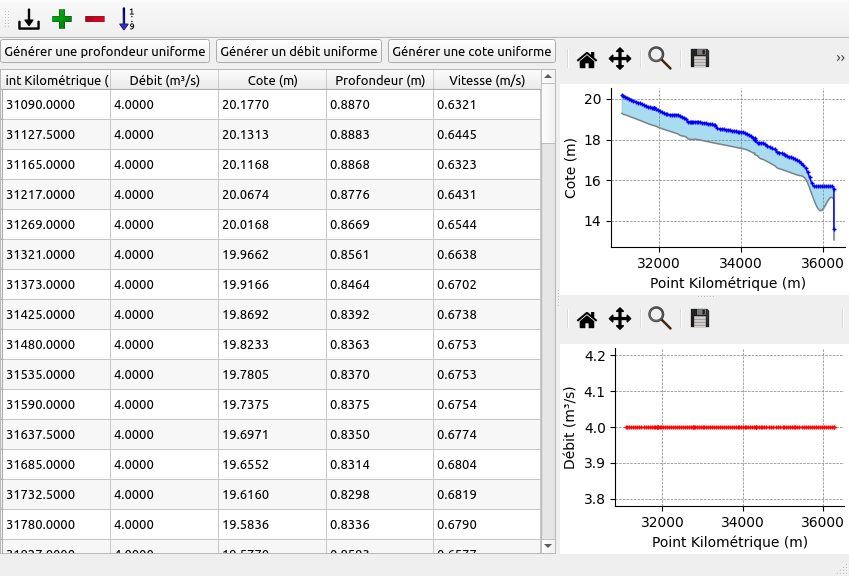This screenshot has height=576, width=849.
Task: Save Cote plot figure with floppy icon
Action: click(x=700, y=59)
